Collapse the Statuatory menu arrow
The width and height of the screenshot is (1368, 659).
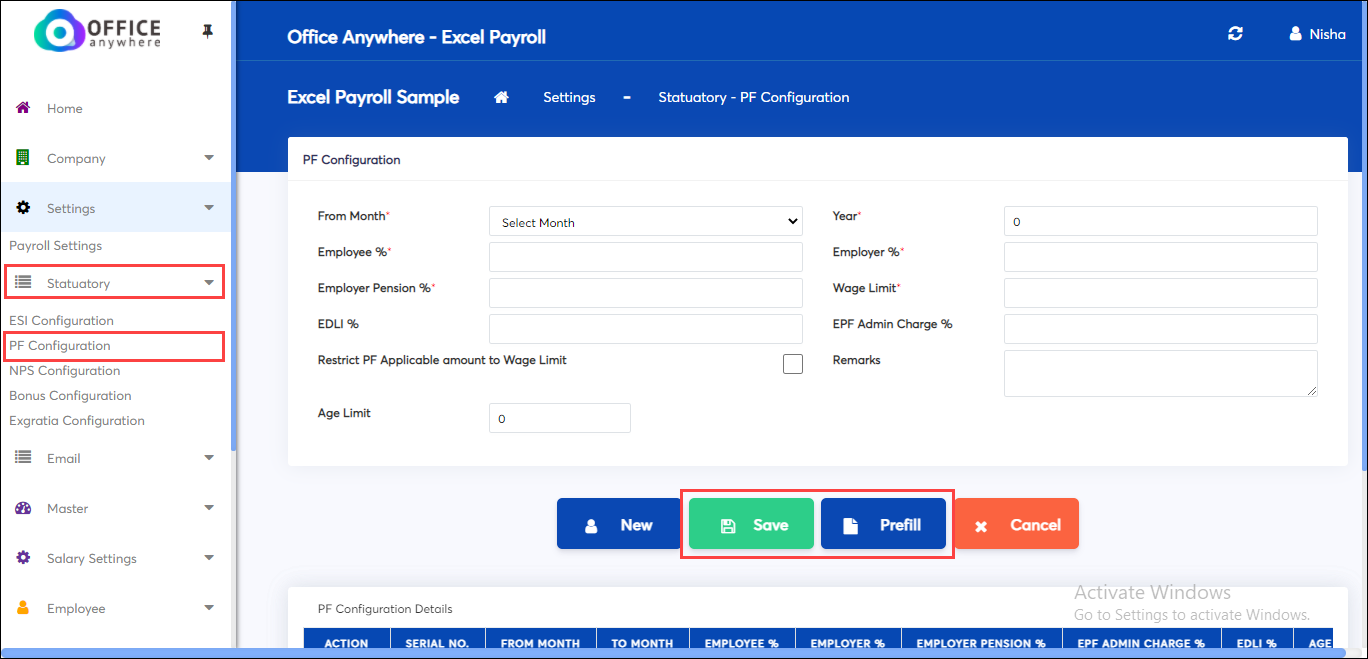click(x=209, y=283)
